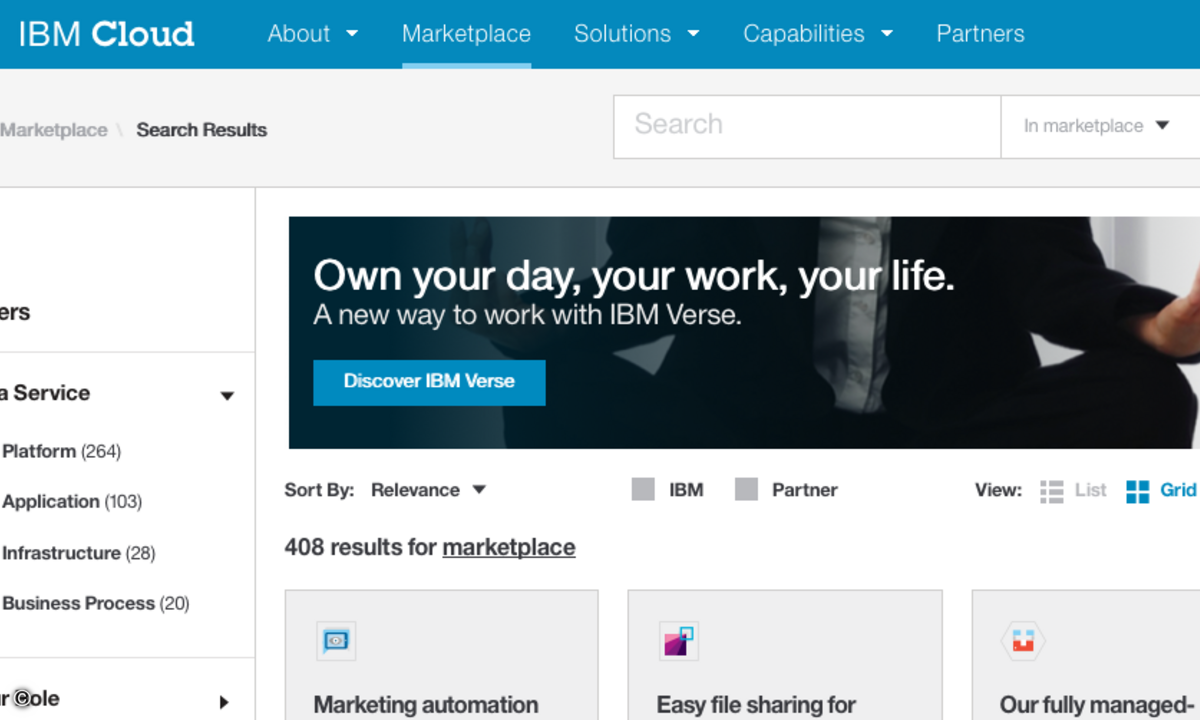Open the Sort By Relevance dropdown
Screen dimensions: 1200x720
coord(428,490)
